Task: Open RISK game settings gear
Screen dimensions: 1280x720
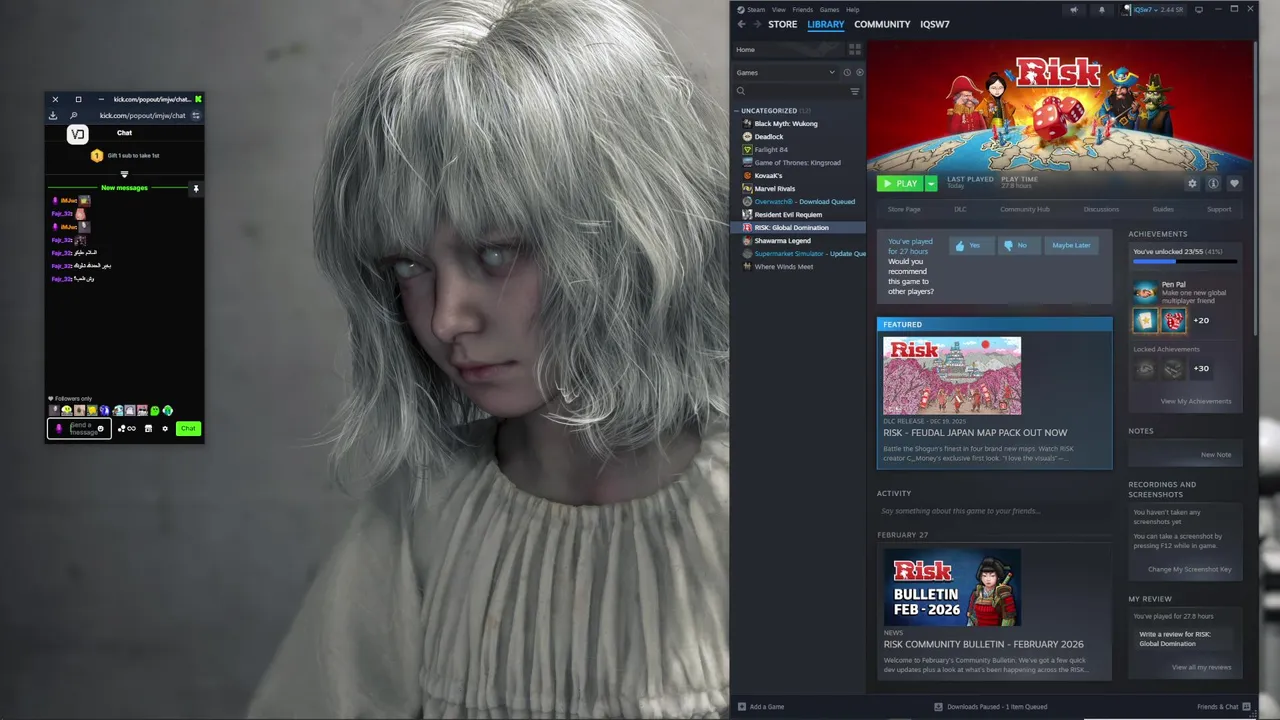Action: 1192,184
